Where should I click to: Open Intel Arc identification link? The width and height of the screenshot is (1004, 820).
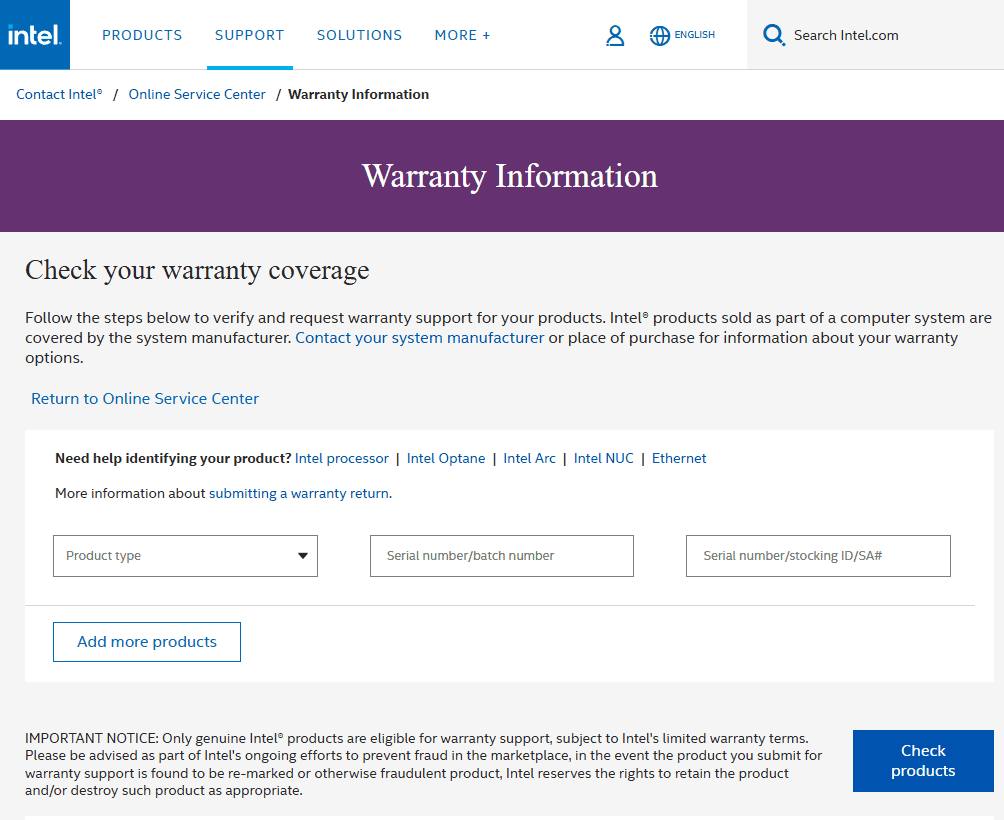pos(529,458)
